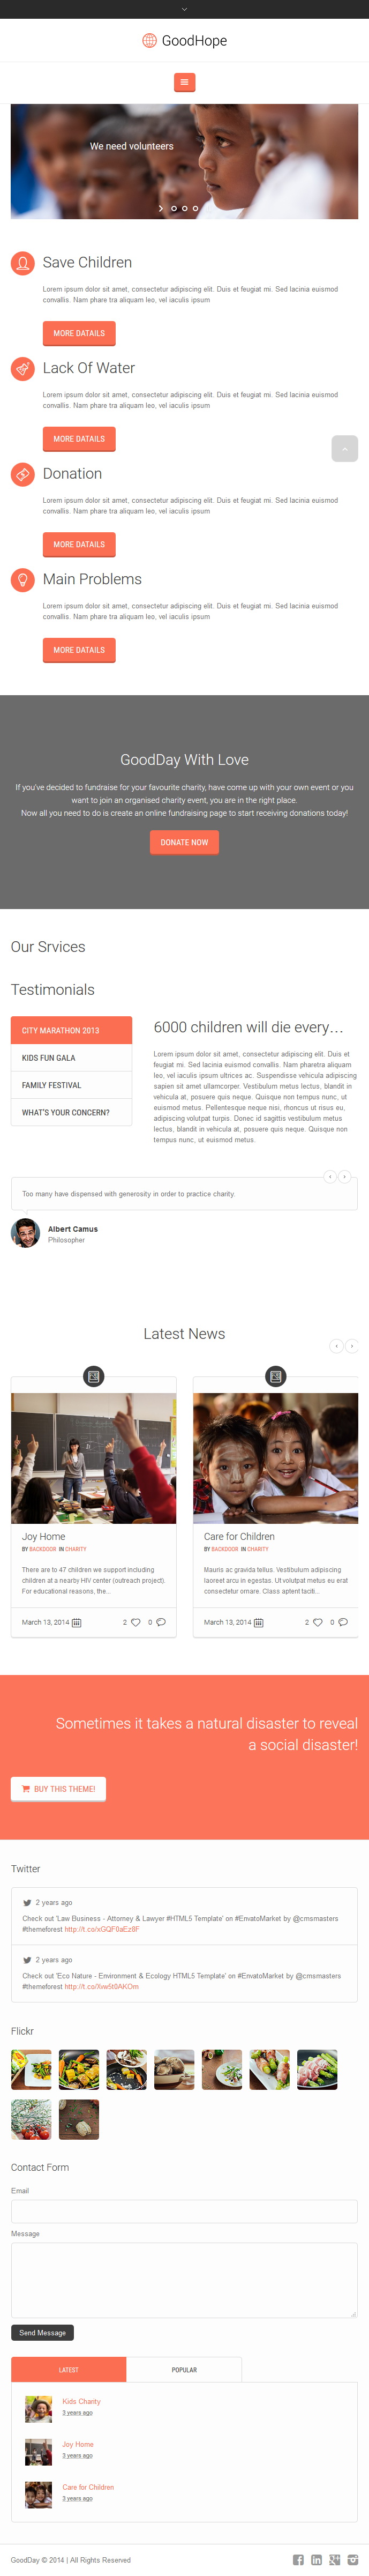Click the LinkedIn icon in footer

point(316,2559)
